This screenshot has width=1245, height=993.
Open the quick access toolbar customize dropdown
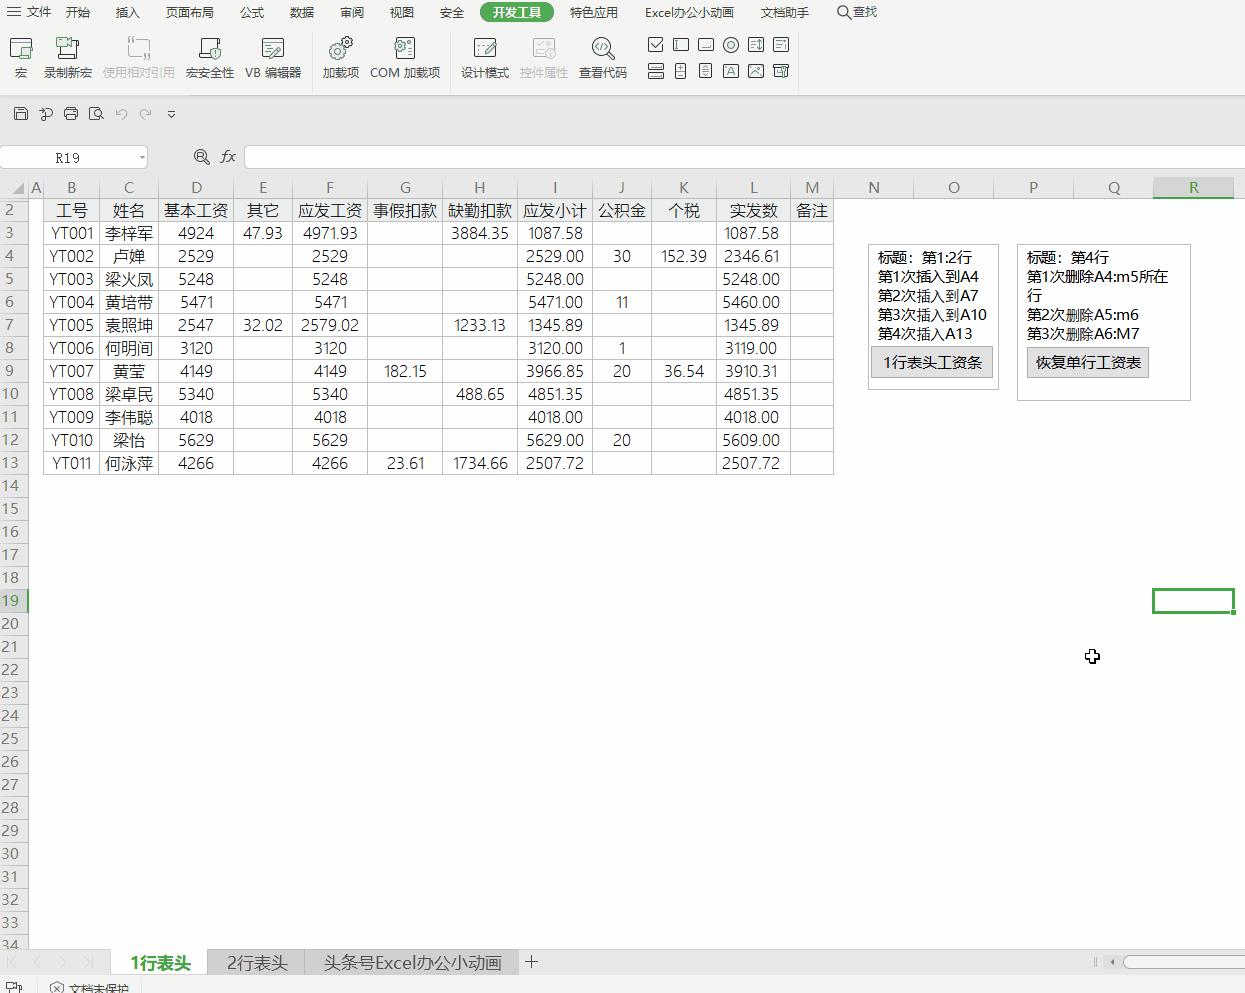coord(171,113)
